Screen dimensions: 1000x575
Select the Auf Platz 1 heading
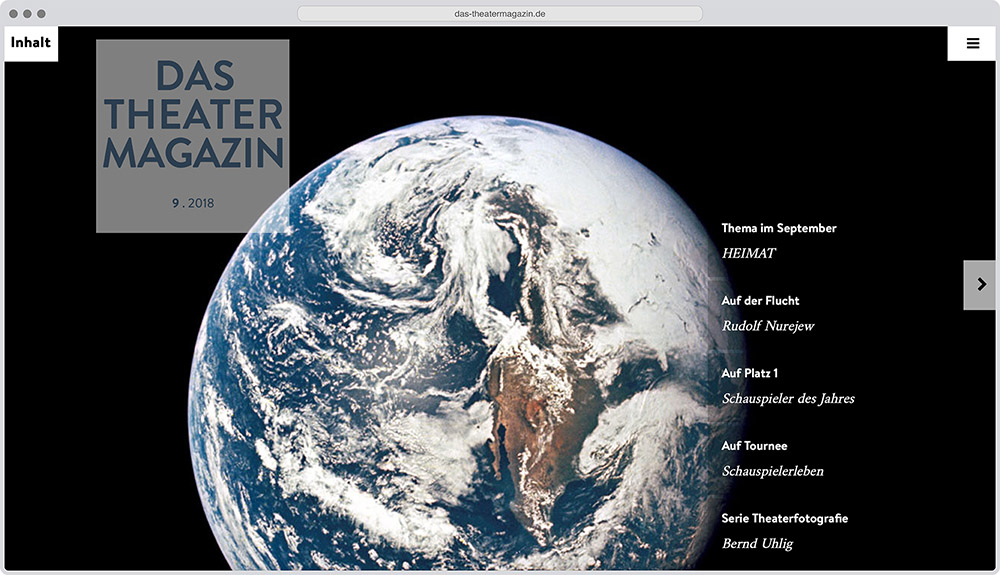pos(749,374)
